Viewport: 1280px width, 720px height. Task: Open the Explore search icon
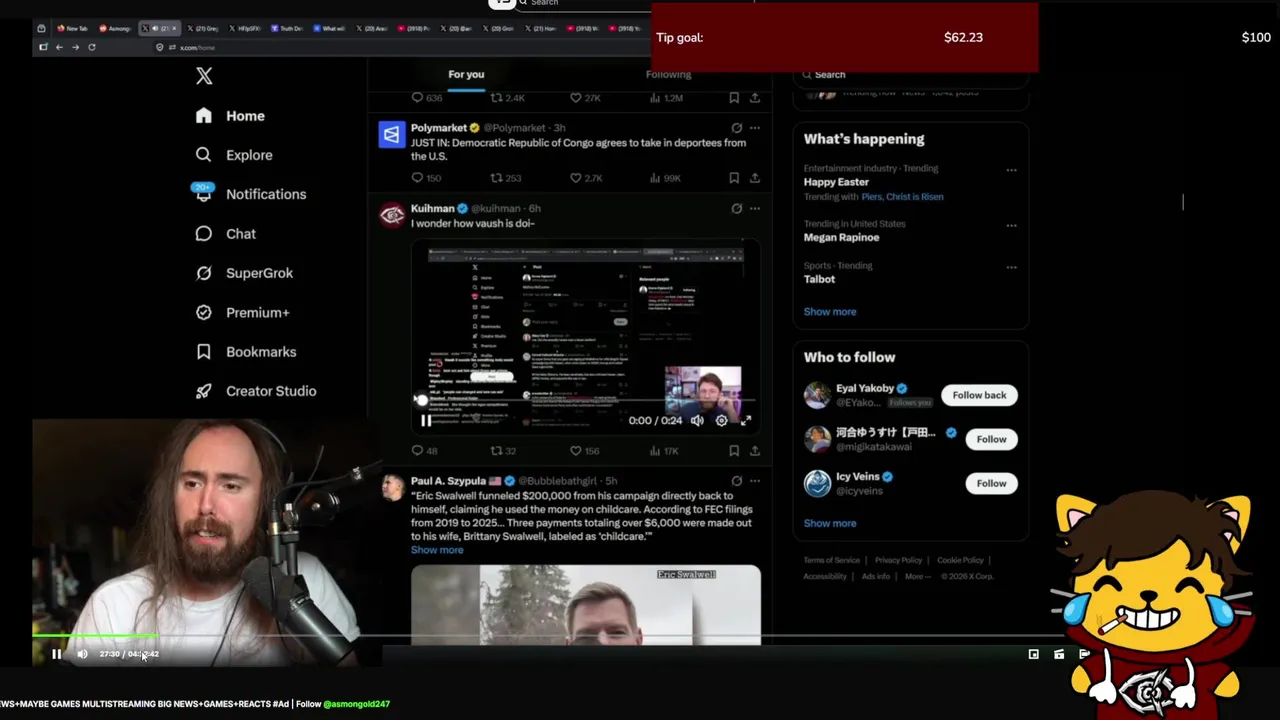tap(204, 155)
